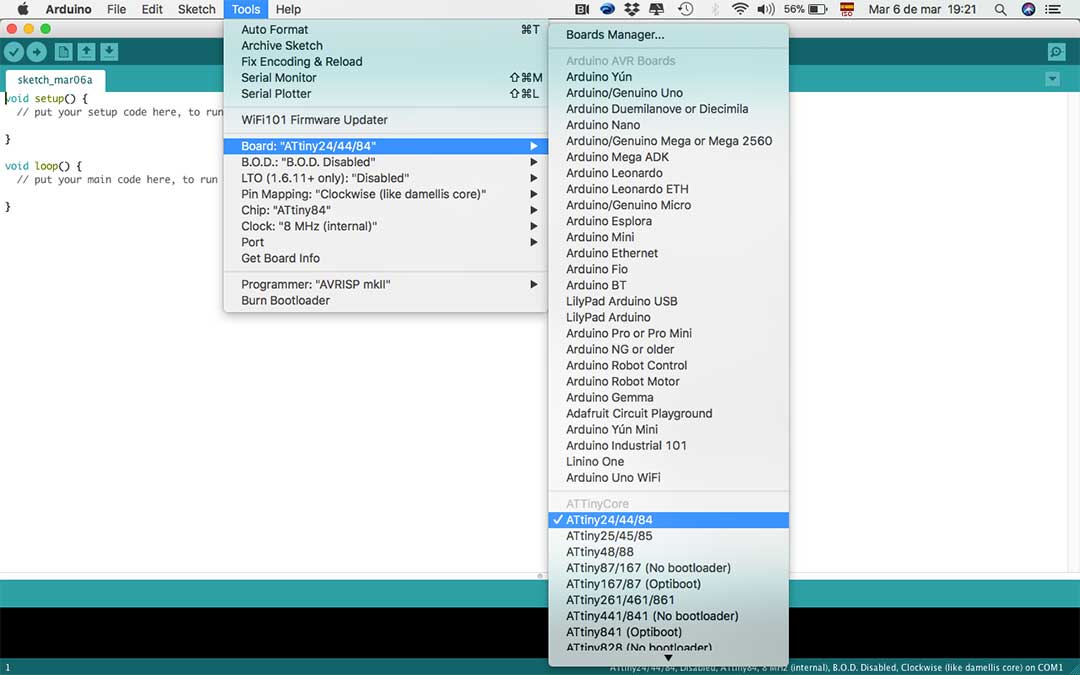Select ATtiny87/167 (No bootloader) board

(x=669, y=568)
